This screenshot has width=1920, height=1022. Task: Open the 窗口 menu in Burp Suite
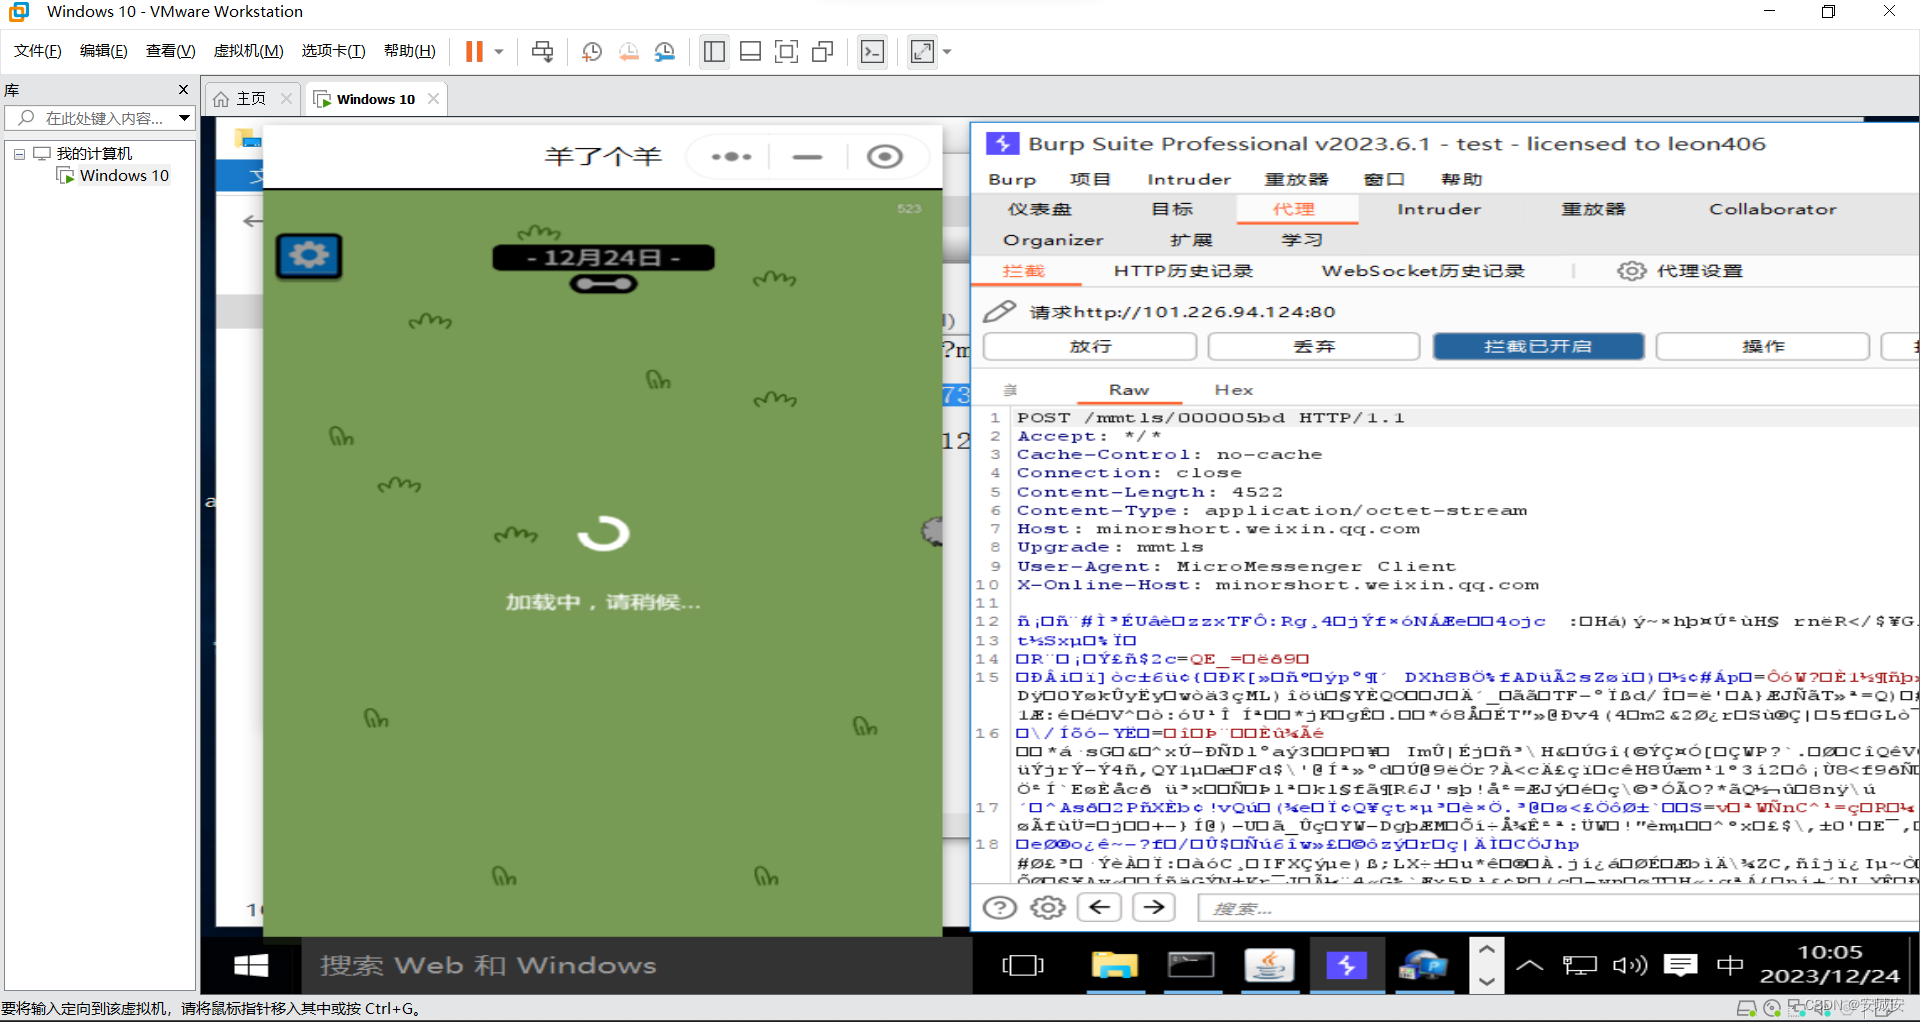(1384, 180)
